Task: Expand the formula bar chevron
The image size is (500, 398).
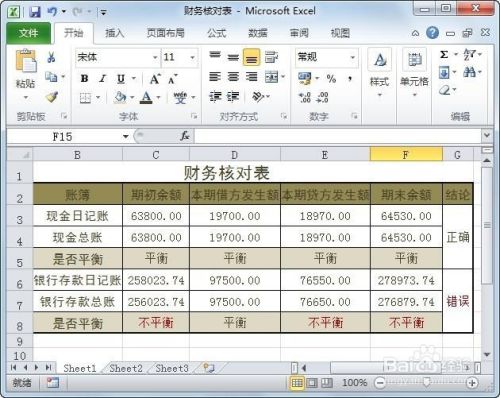Action: pos(487,135)
